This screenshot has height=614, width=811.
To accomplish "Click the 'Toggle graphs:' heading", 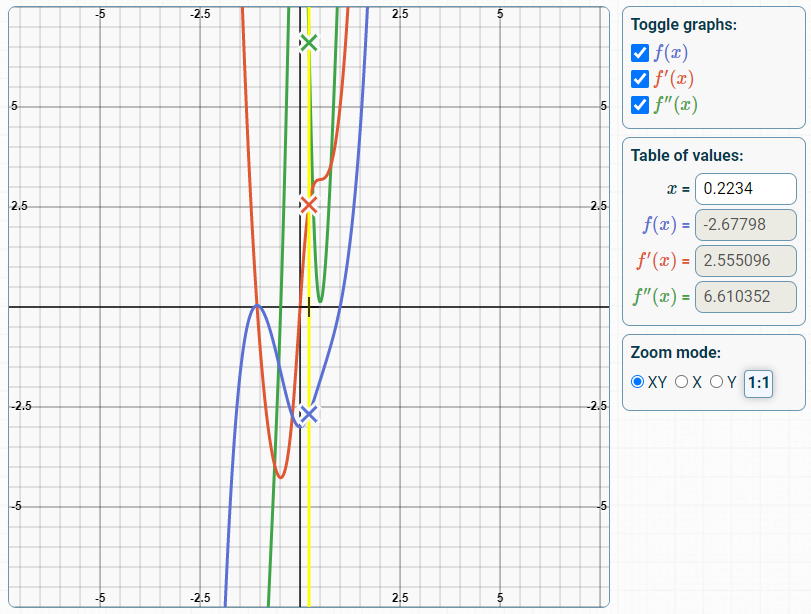I will coord(683,25).
